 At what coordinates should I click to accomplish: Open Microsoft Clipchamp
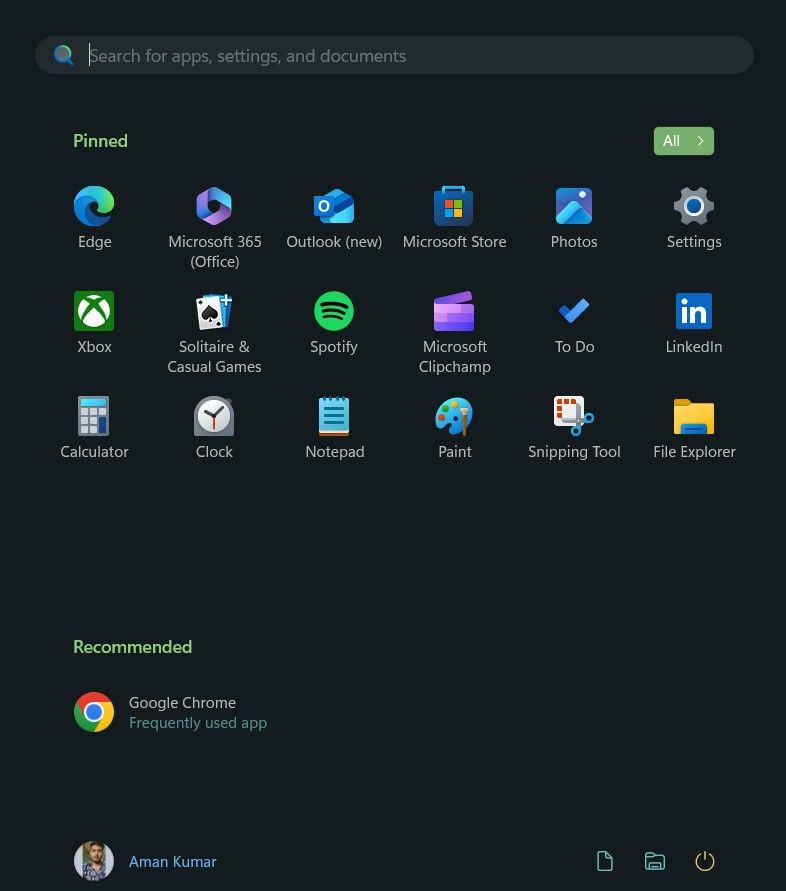pos(454,332)
